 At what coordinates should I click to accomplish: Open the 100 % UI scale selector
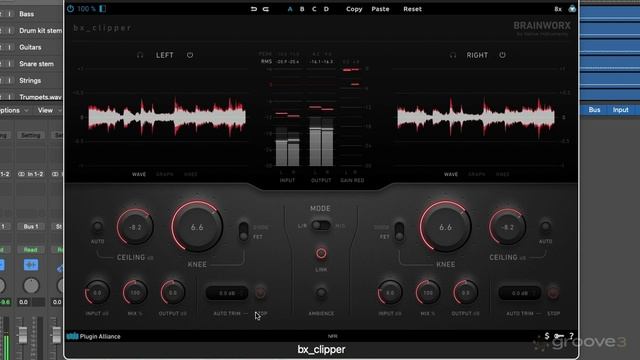click(x=87, y=9)
